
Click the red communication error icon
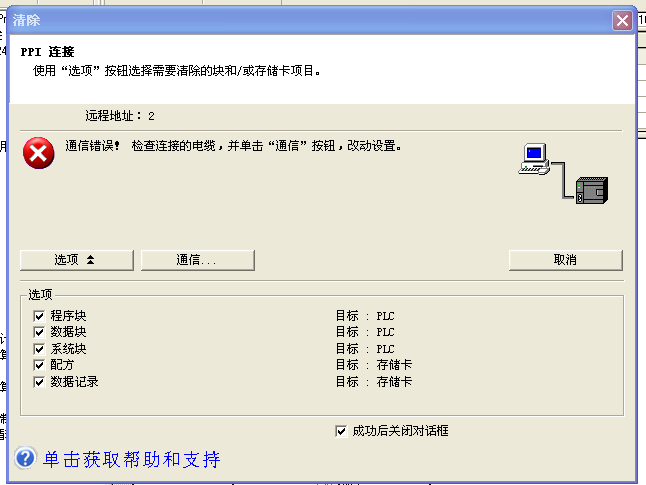(39, 153)
